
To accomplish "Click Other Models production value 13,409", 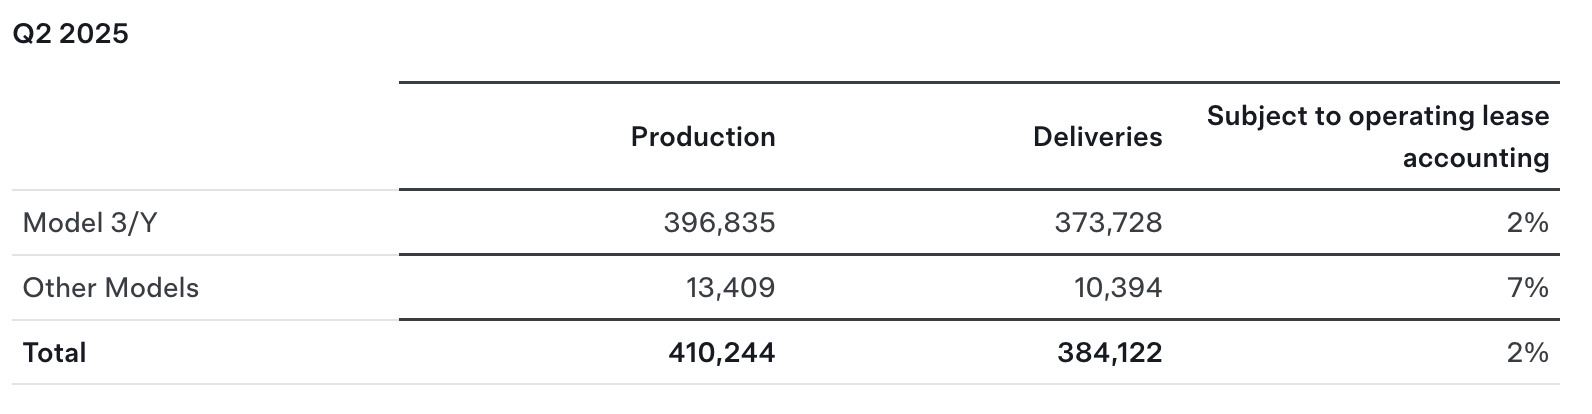I will [730, 288].
